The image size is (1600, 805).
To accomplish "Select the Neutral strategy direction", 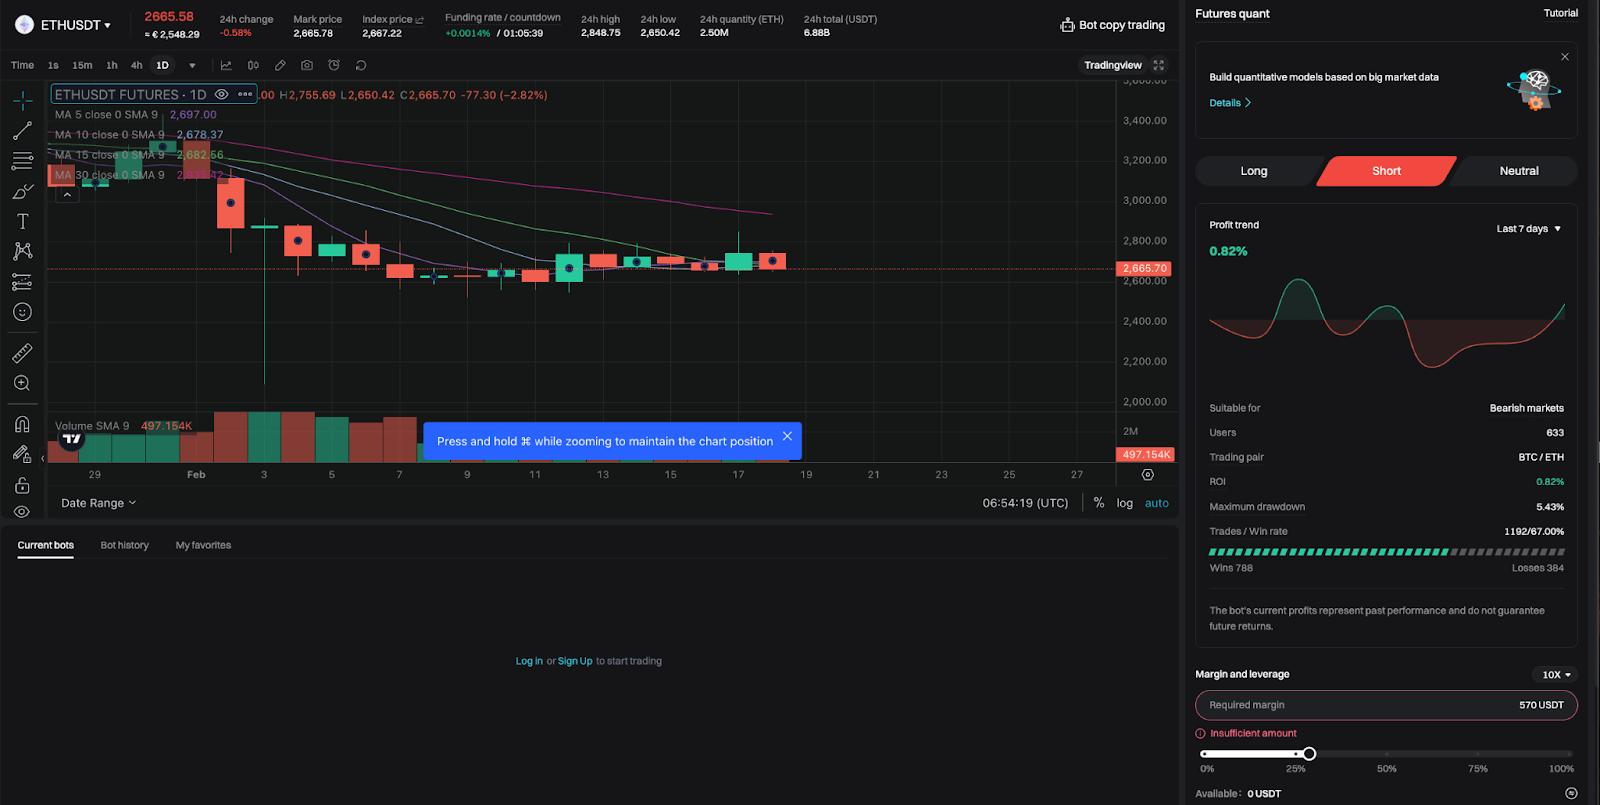I will pos(1518,171).
